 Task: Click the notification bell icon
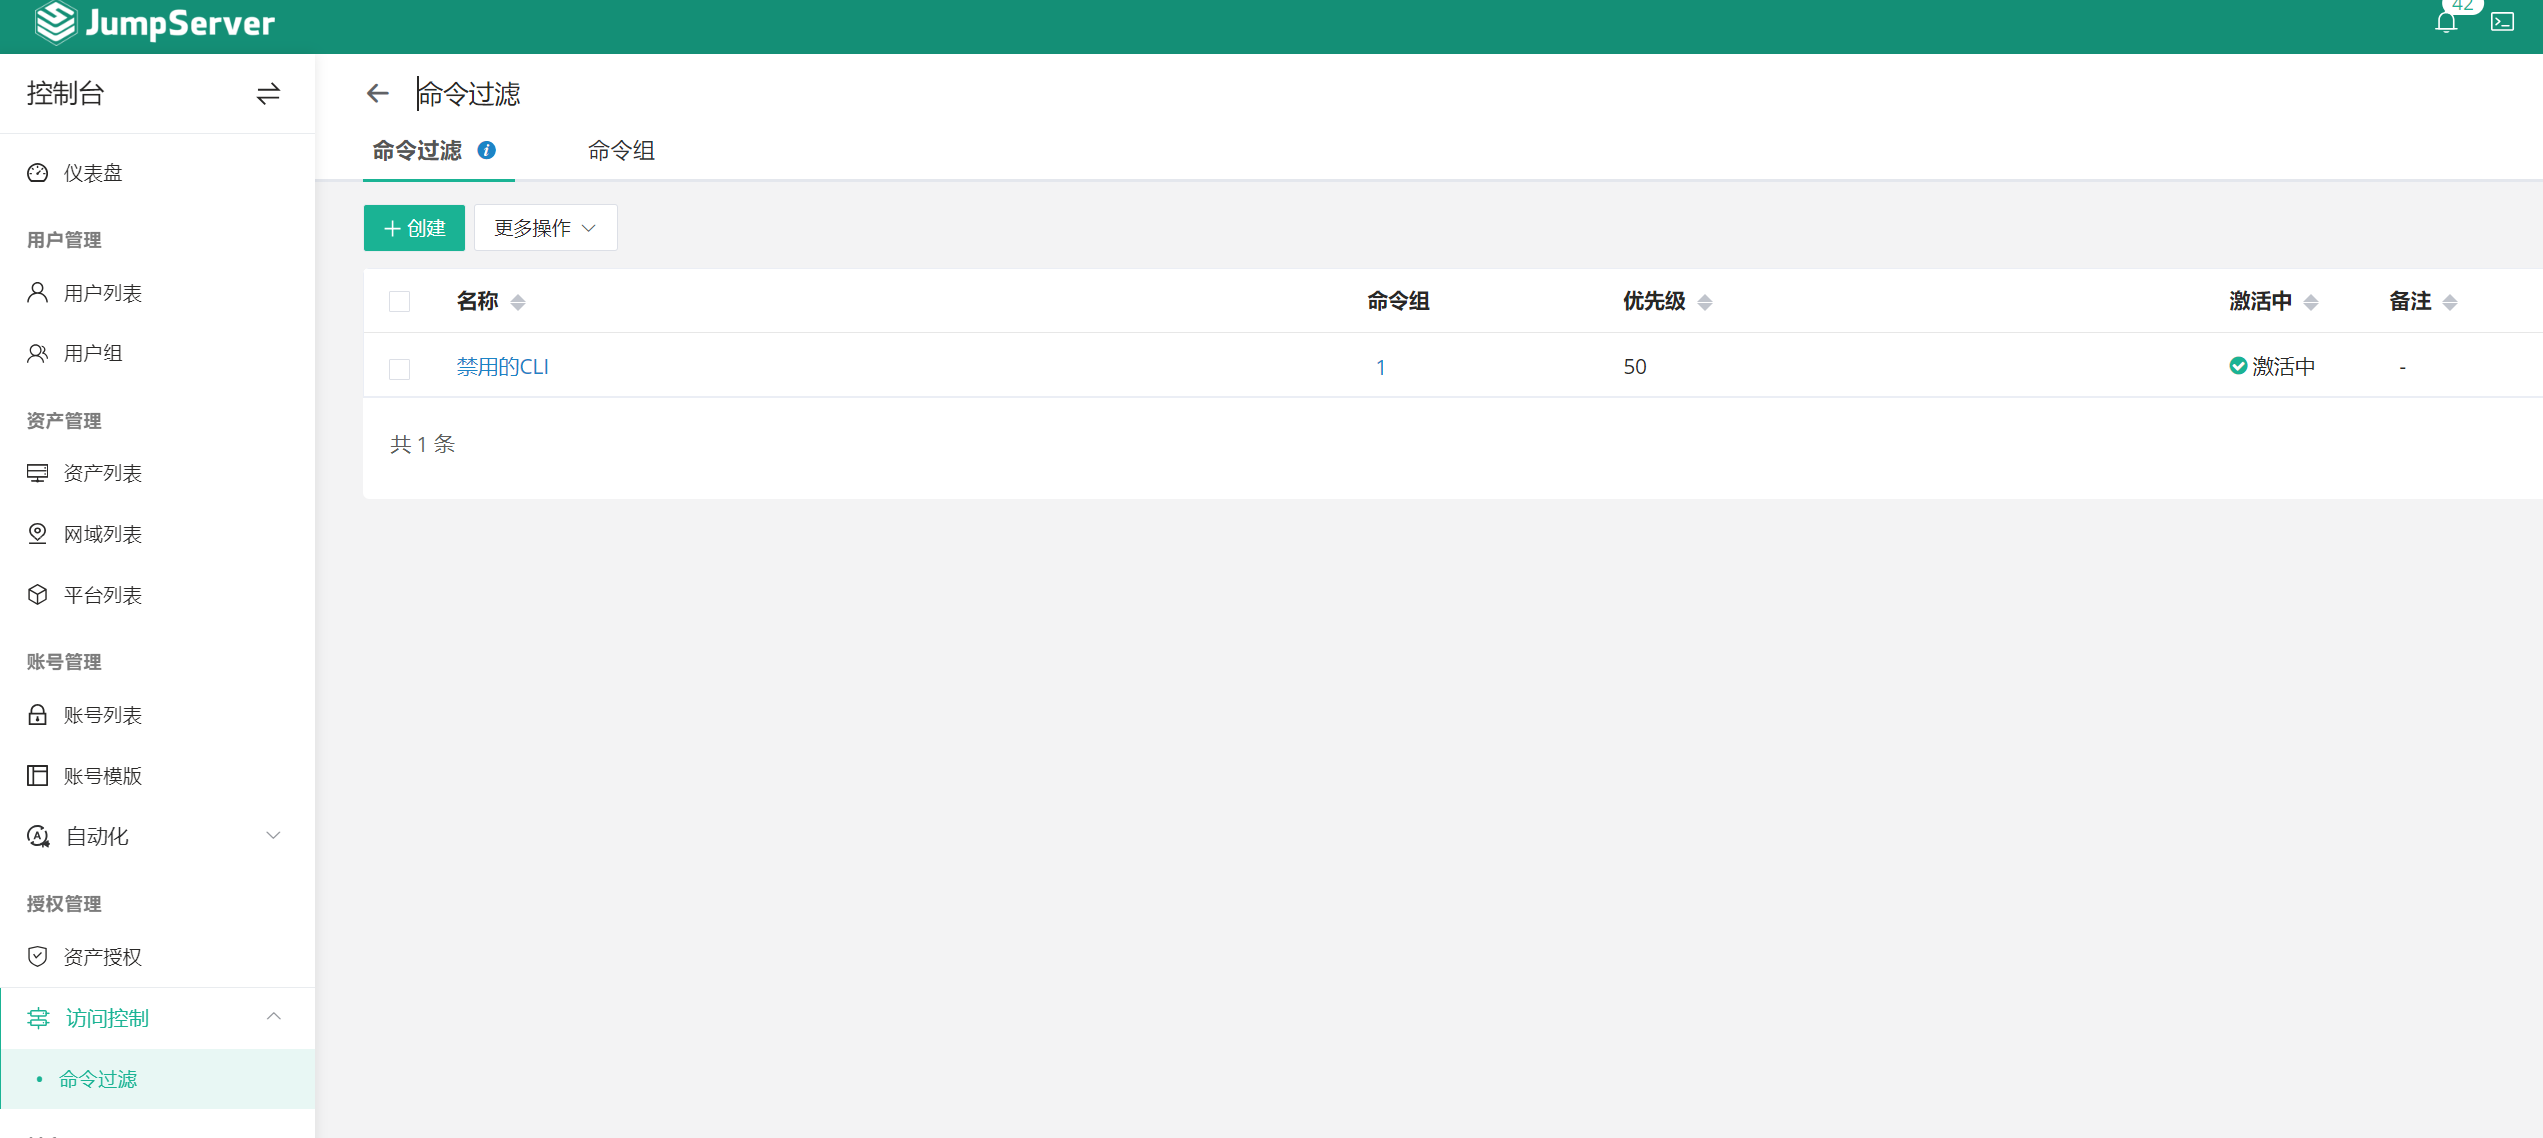[2446, 22]
